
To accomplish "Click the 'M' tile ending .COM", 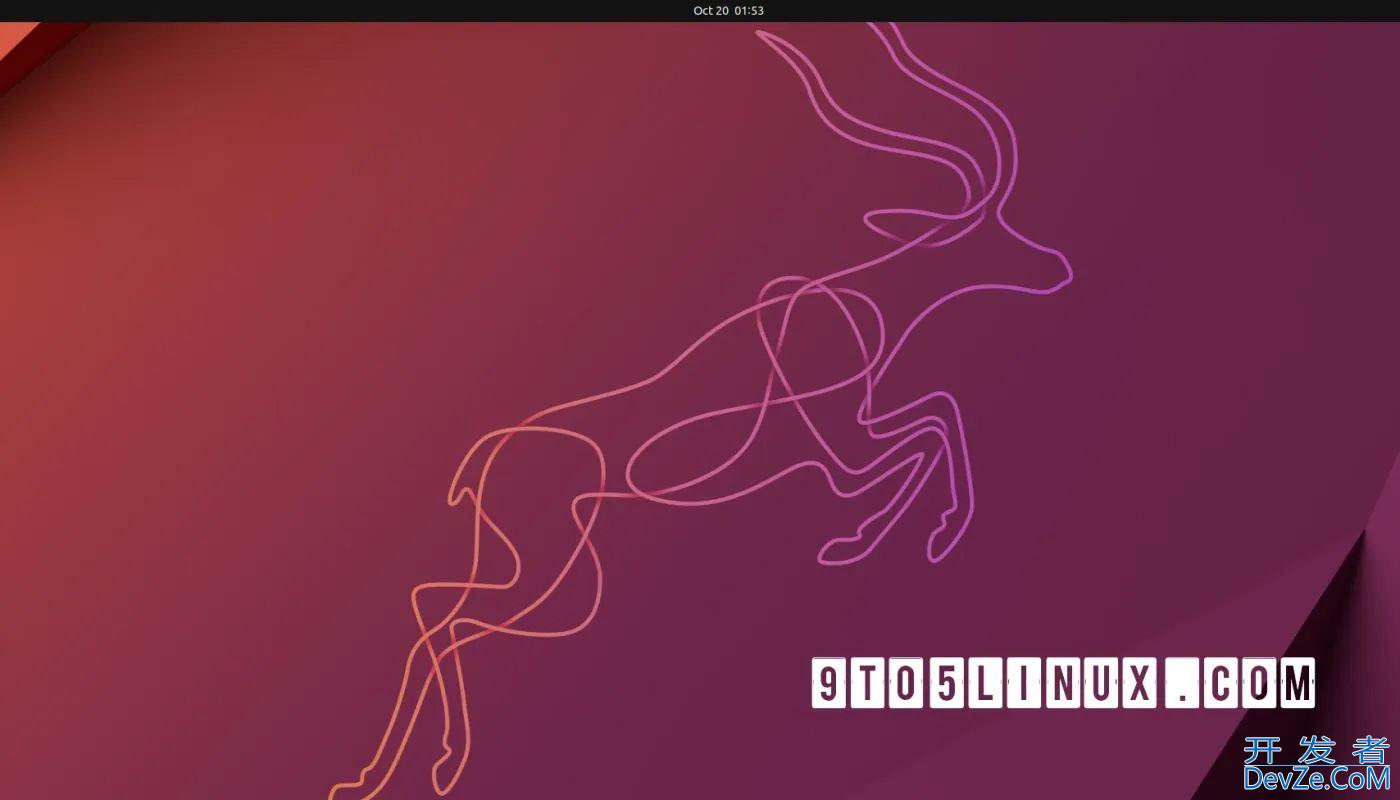I will click(x=1296, y=684).
